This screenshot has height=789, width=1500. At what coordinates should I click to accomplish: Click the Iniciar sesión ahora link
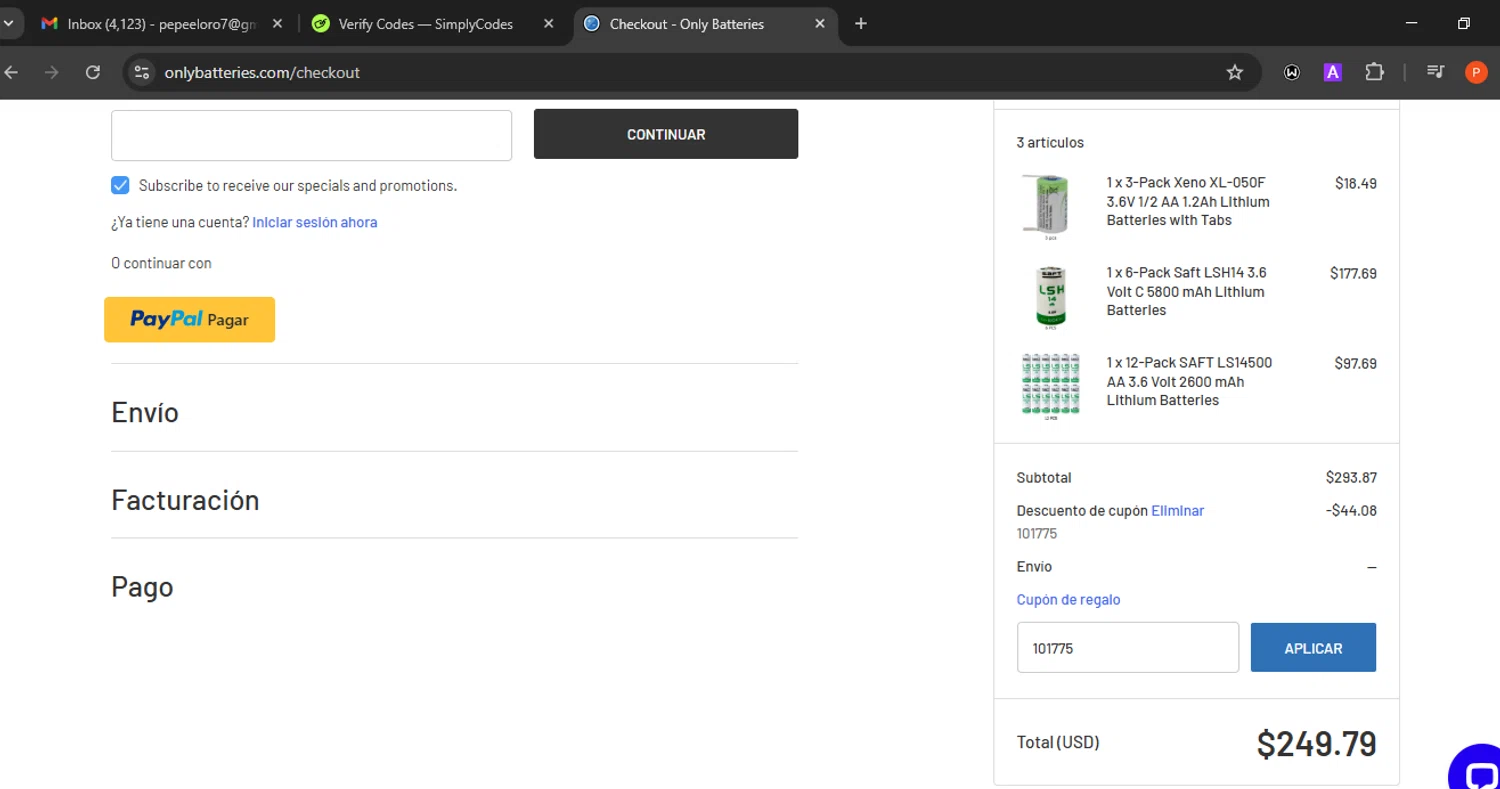[315, 222]
